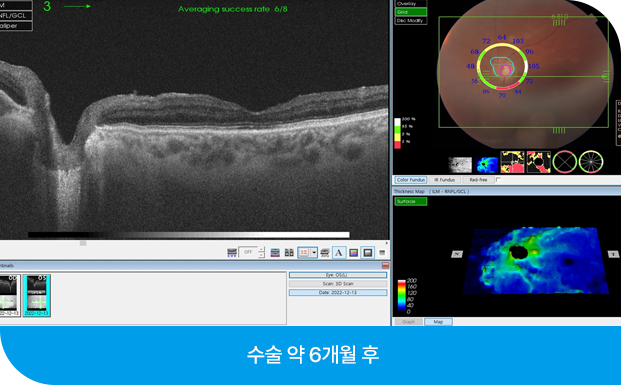Toggle the Overlay button
Screen dimensions: 621x385
point(411,4)
